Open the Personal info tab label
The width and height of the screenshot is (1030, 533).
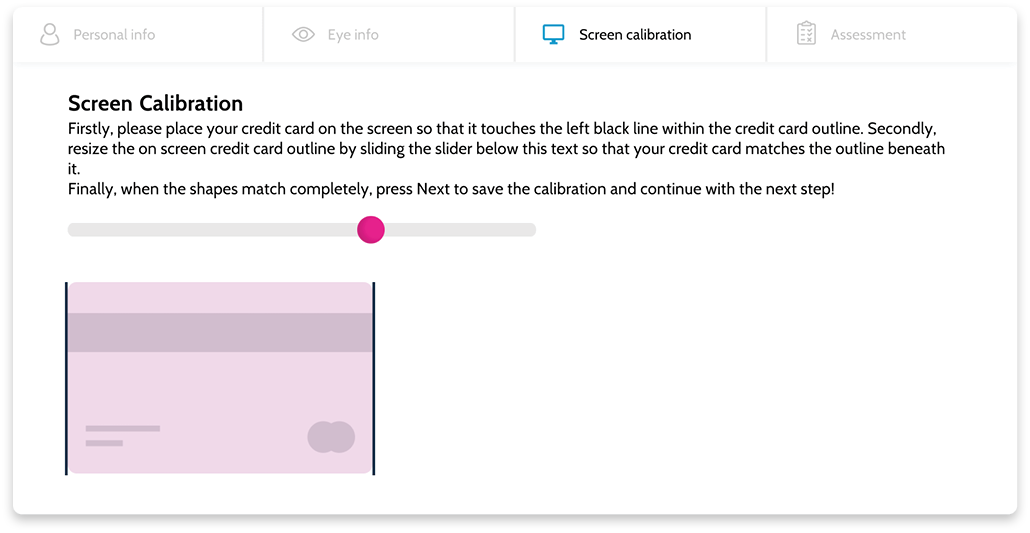114,35
